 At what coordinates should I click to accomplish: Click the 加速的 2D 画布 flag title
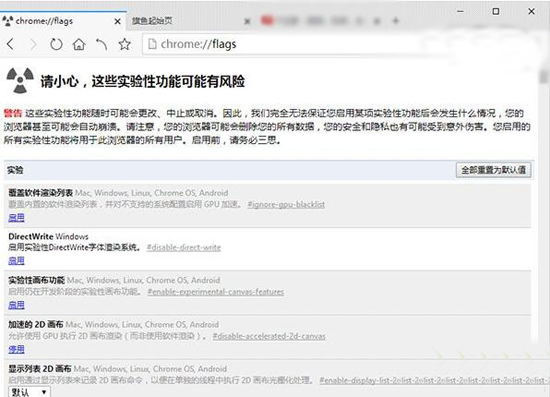tap(36, 325)
